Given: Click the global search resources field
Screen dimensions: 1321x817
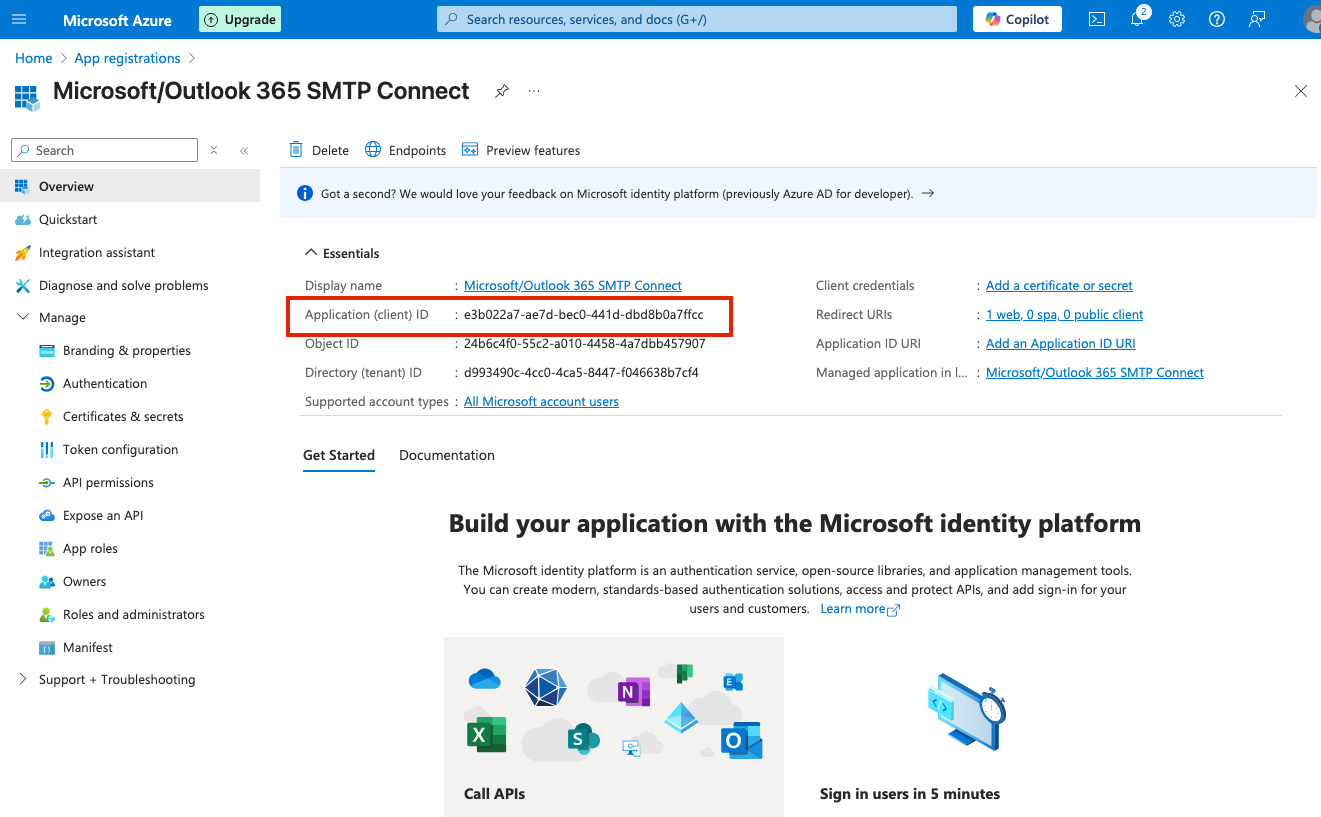Looking at the screenshot, I should pos(696,19).
